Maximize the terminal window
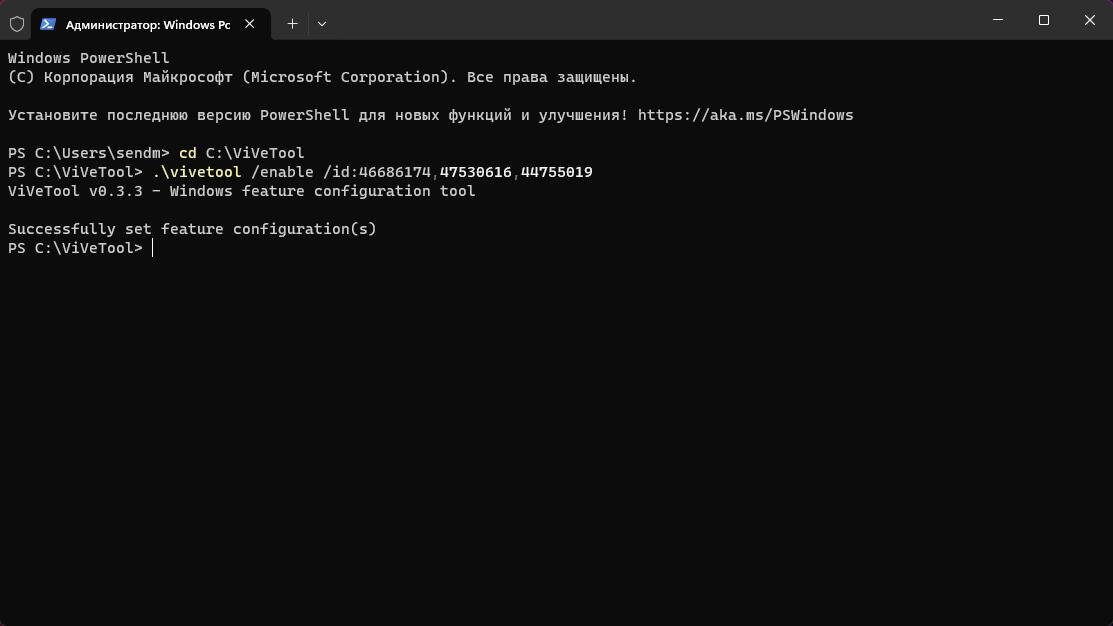The image size is (1113, 626). (1043, 20)
